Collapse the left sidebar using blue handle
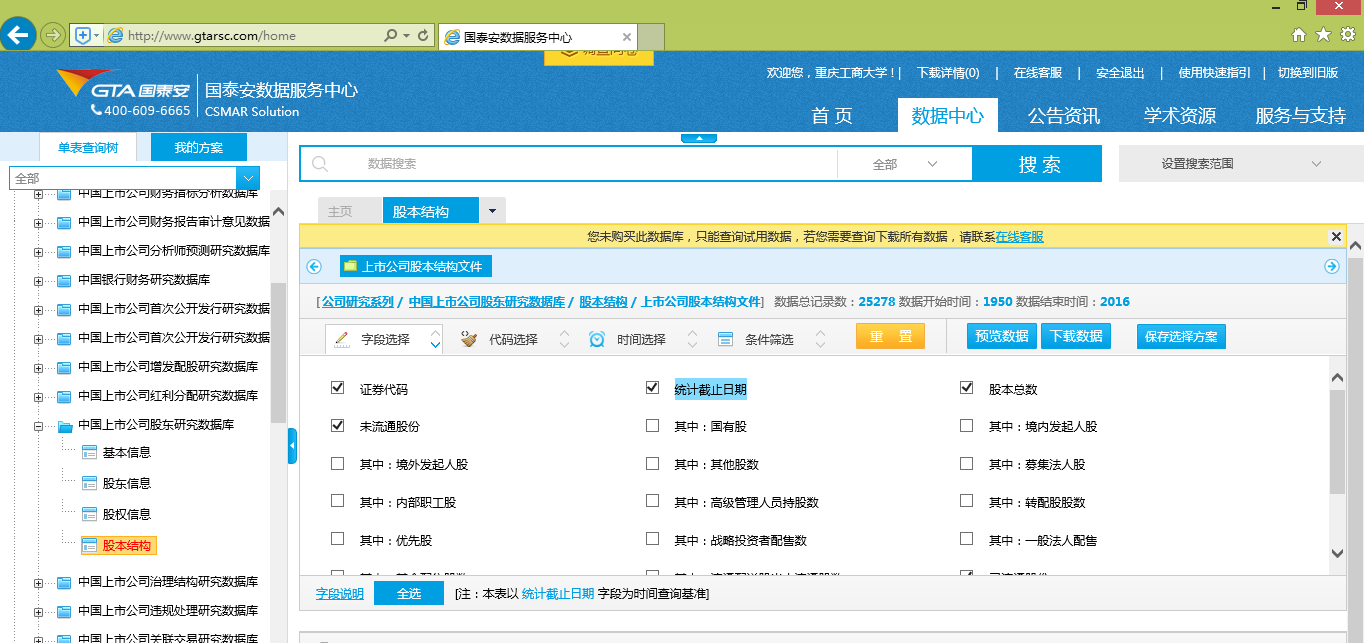1364x643 pixels. click(x=292, y=446)
